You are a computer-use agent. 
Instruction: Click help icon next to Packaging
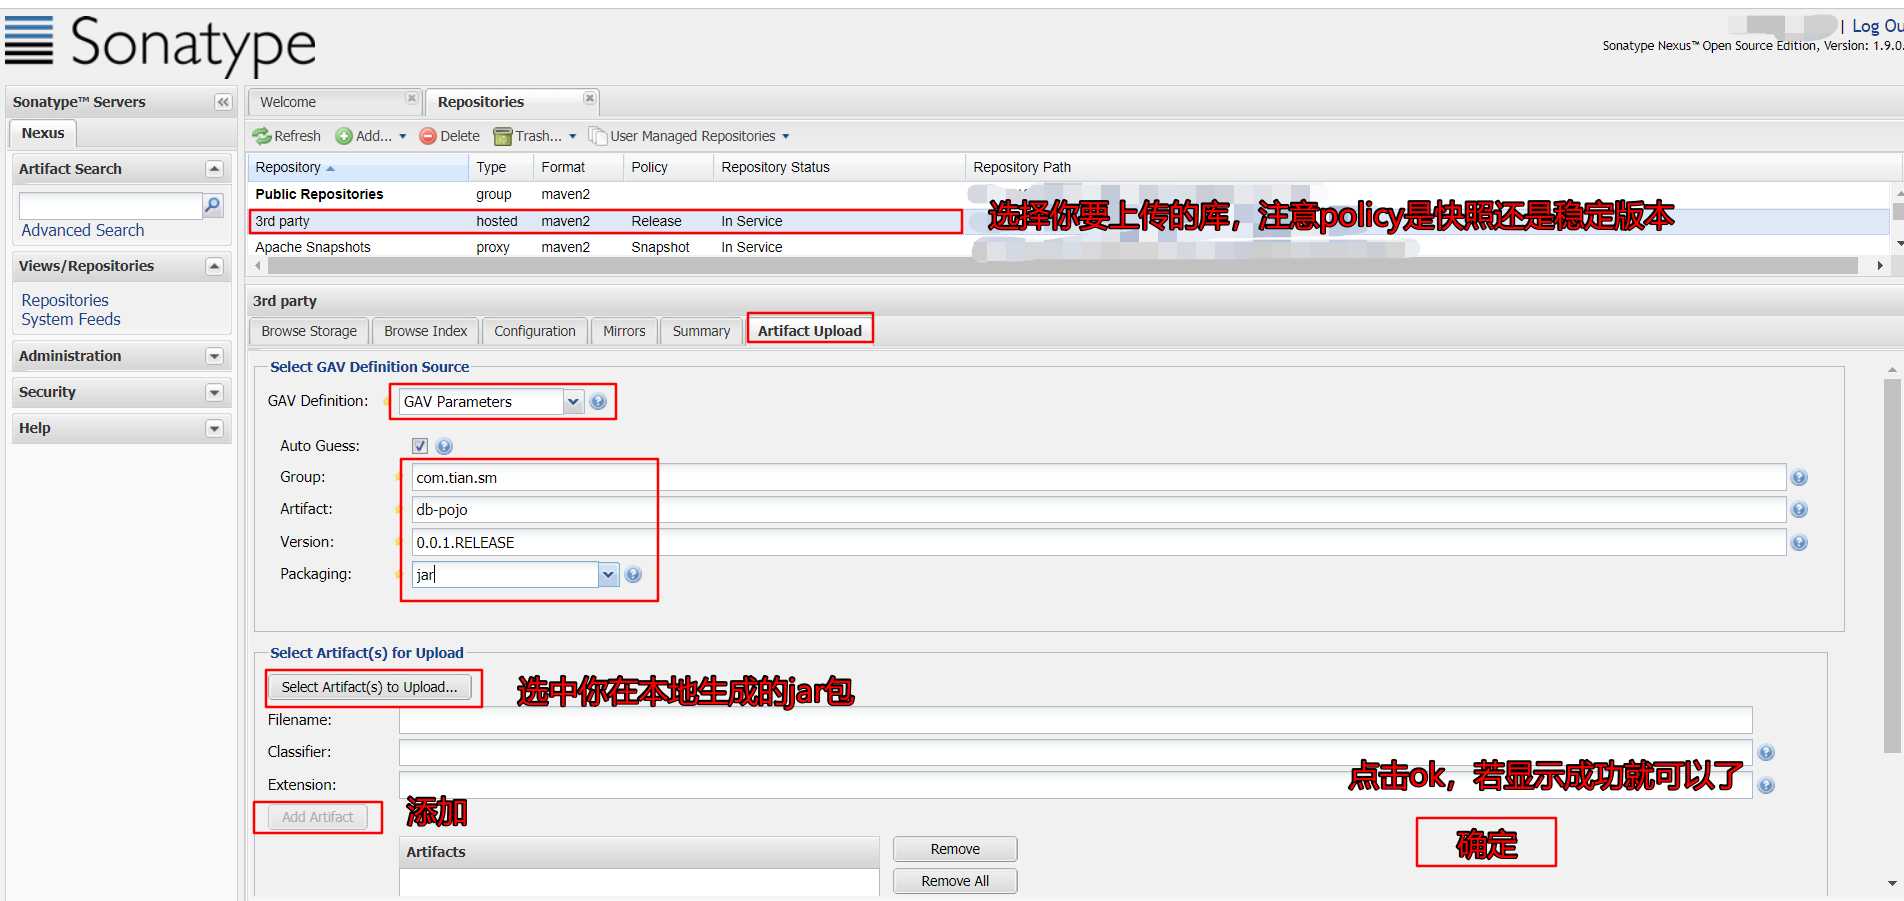pos(633,574)
